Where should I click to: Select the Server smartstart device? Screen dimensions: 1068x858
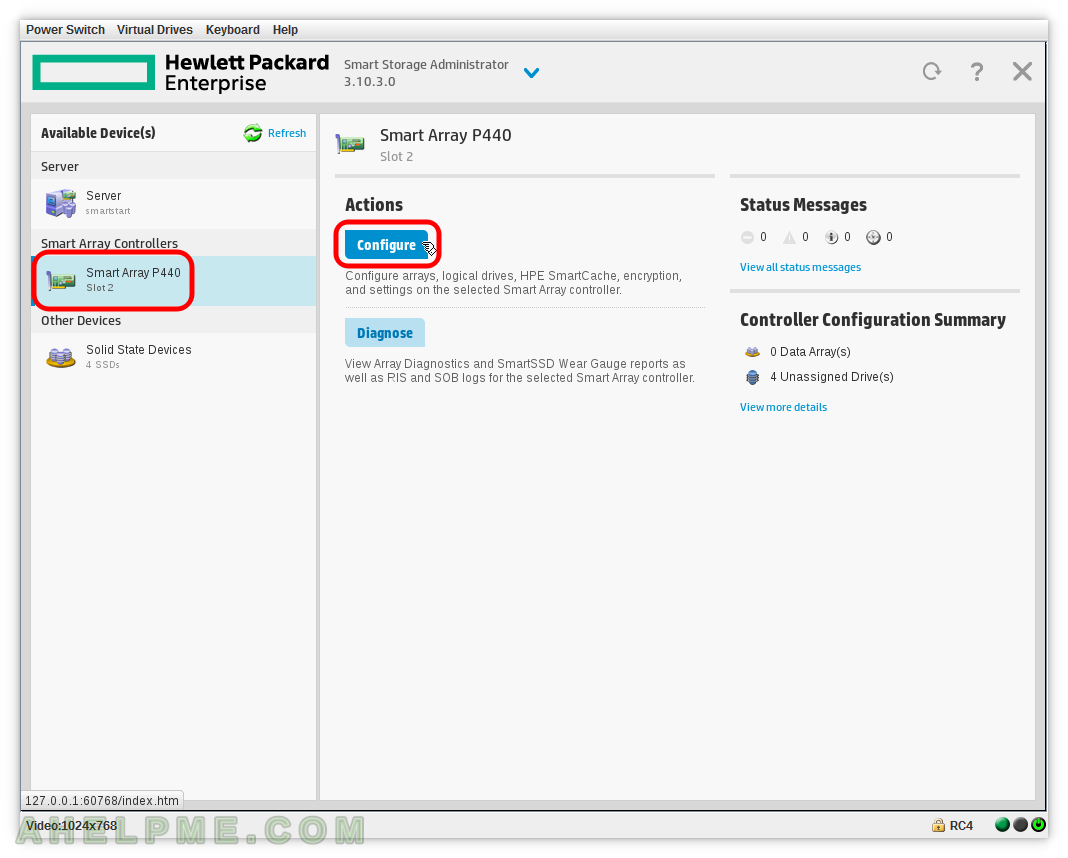pos(174,204)
